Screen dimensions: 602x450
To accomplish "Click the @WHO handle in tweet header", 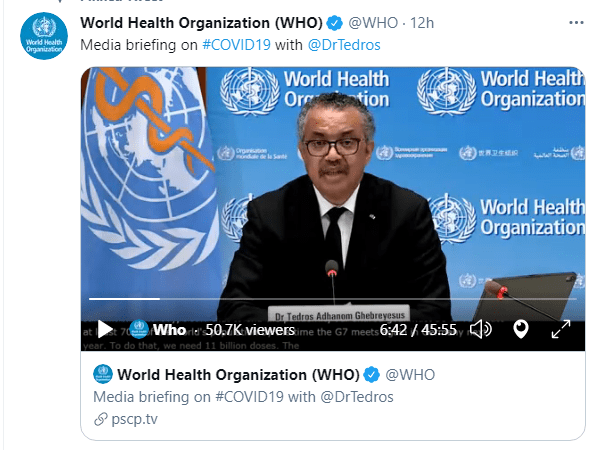I will tap(373, 23).
